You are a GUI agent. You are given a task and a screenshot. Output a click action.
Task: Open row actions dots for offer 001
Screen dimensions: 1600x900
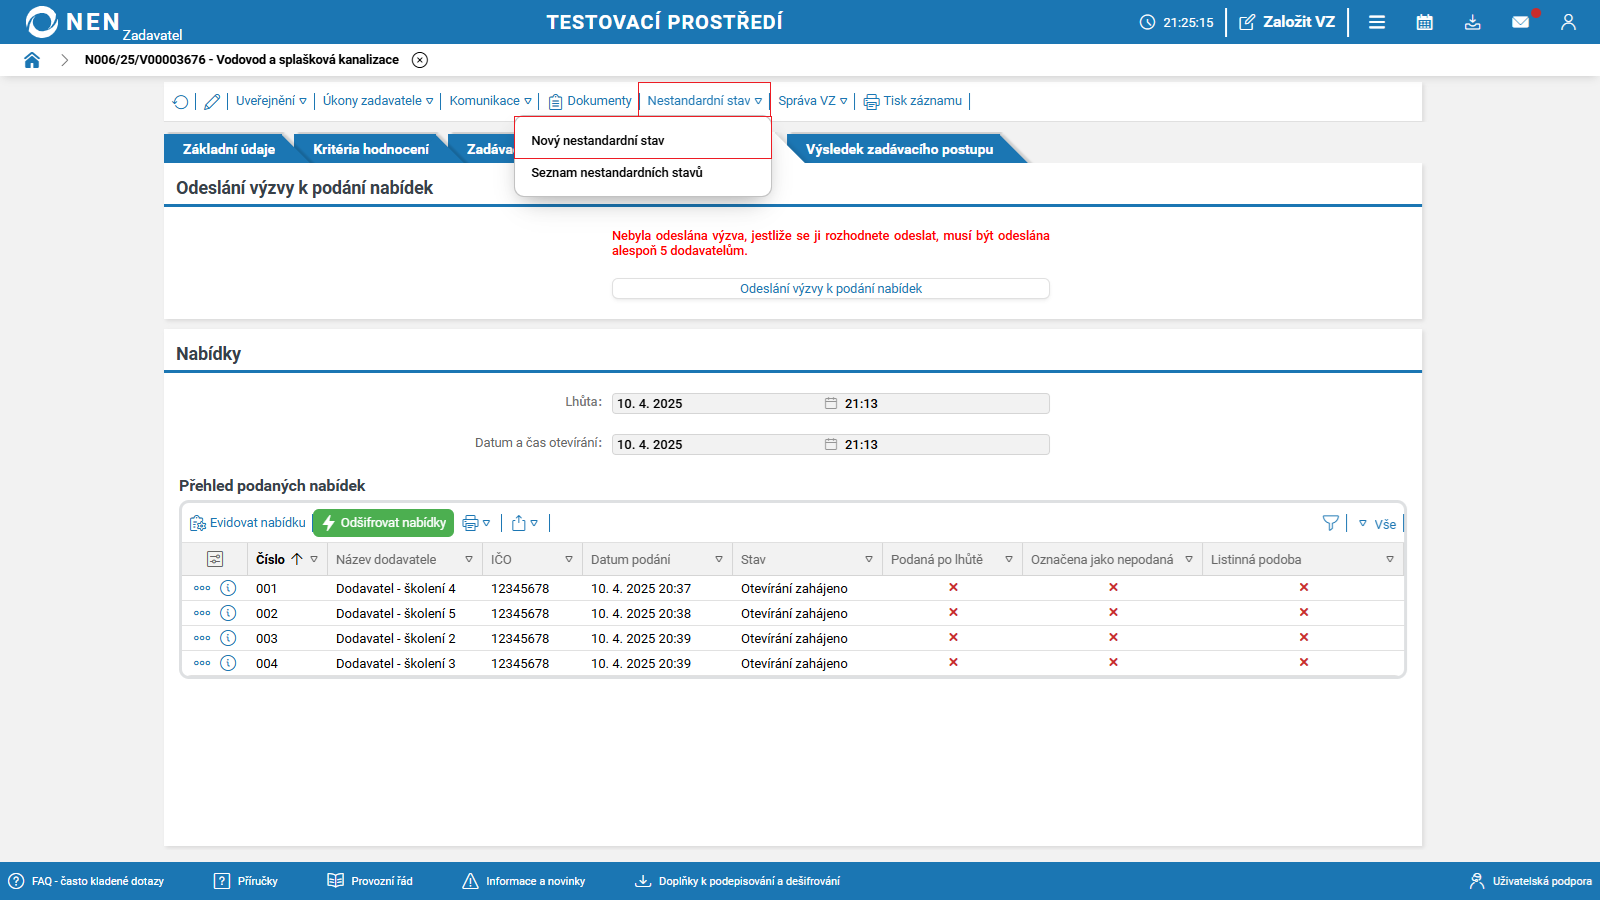(202, 588)
